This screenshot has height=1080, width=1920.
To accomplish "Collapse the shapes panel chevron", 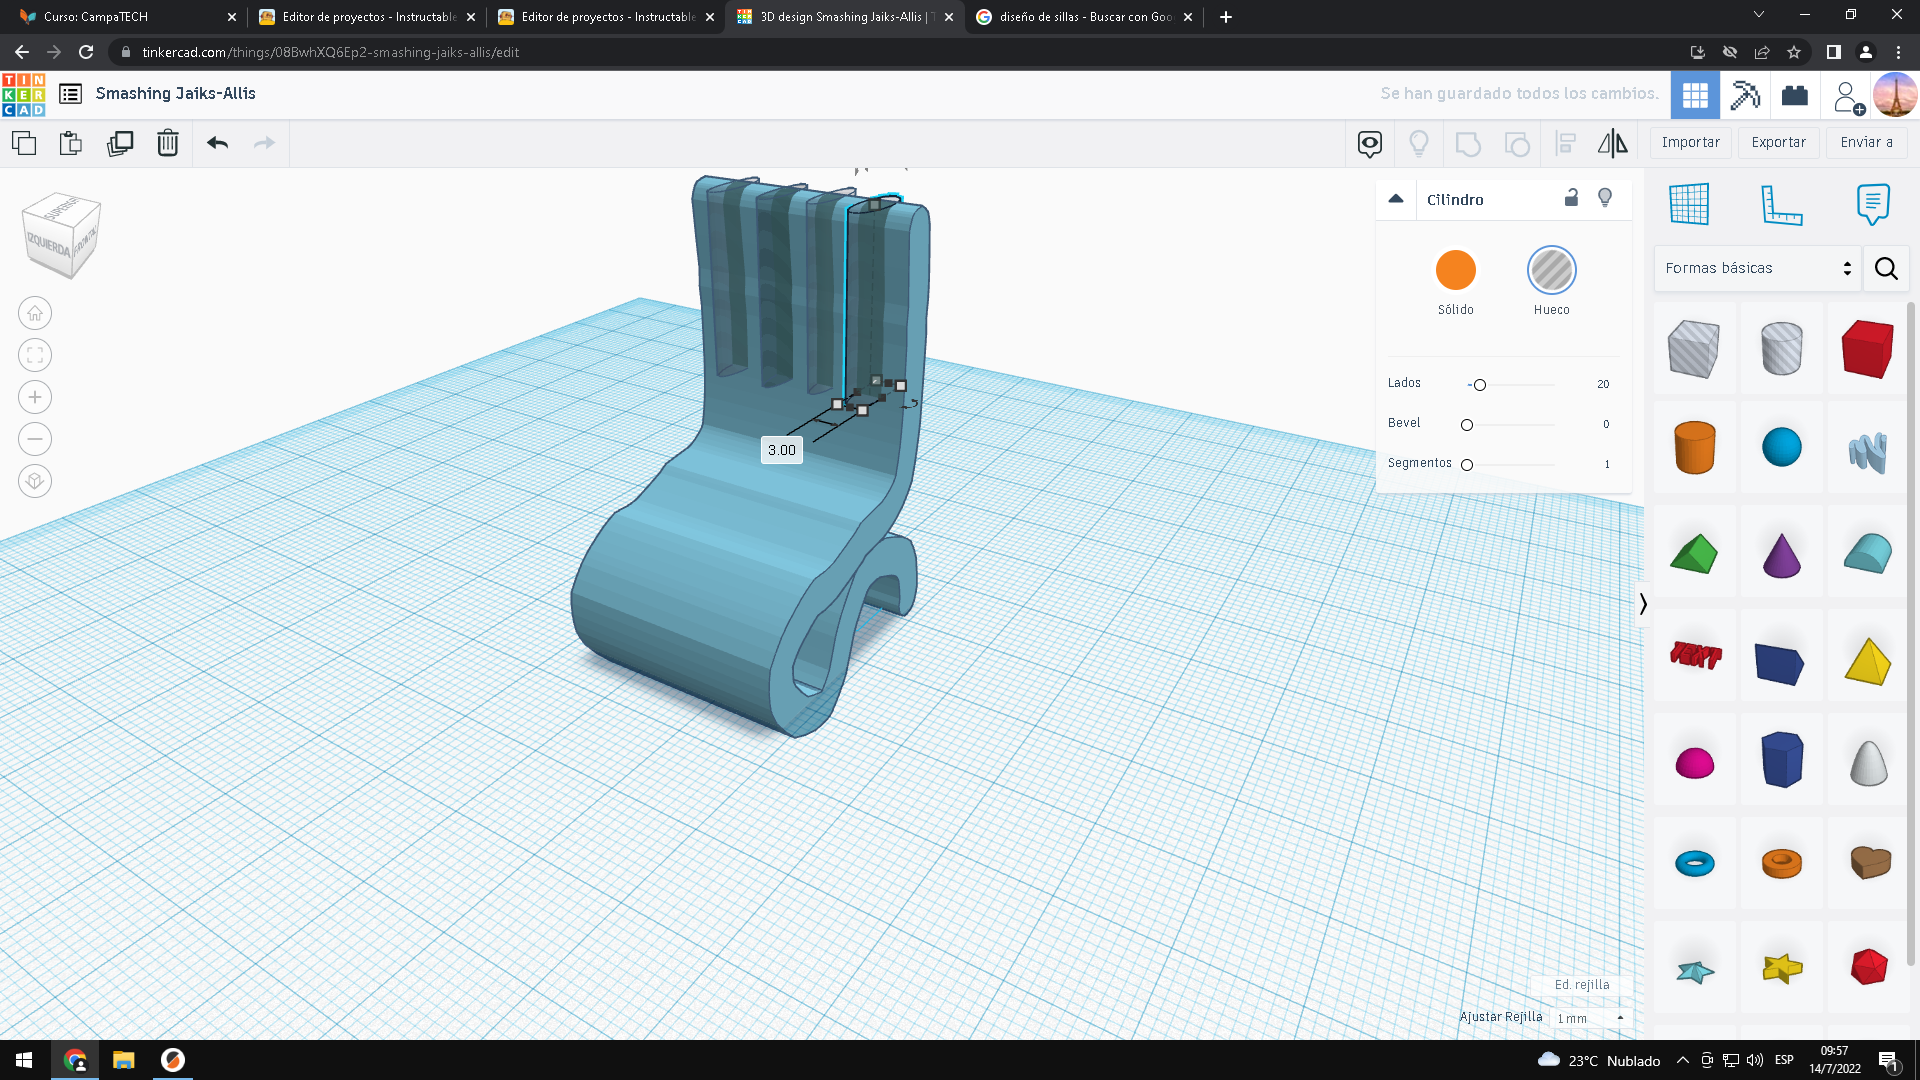I will pos(1642,604).
